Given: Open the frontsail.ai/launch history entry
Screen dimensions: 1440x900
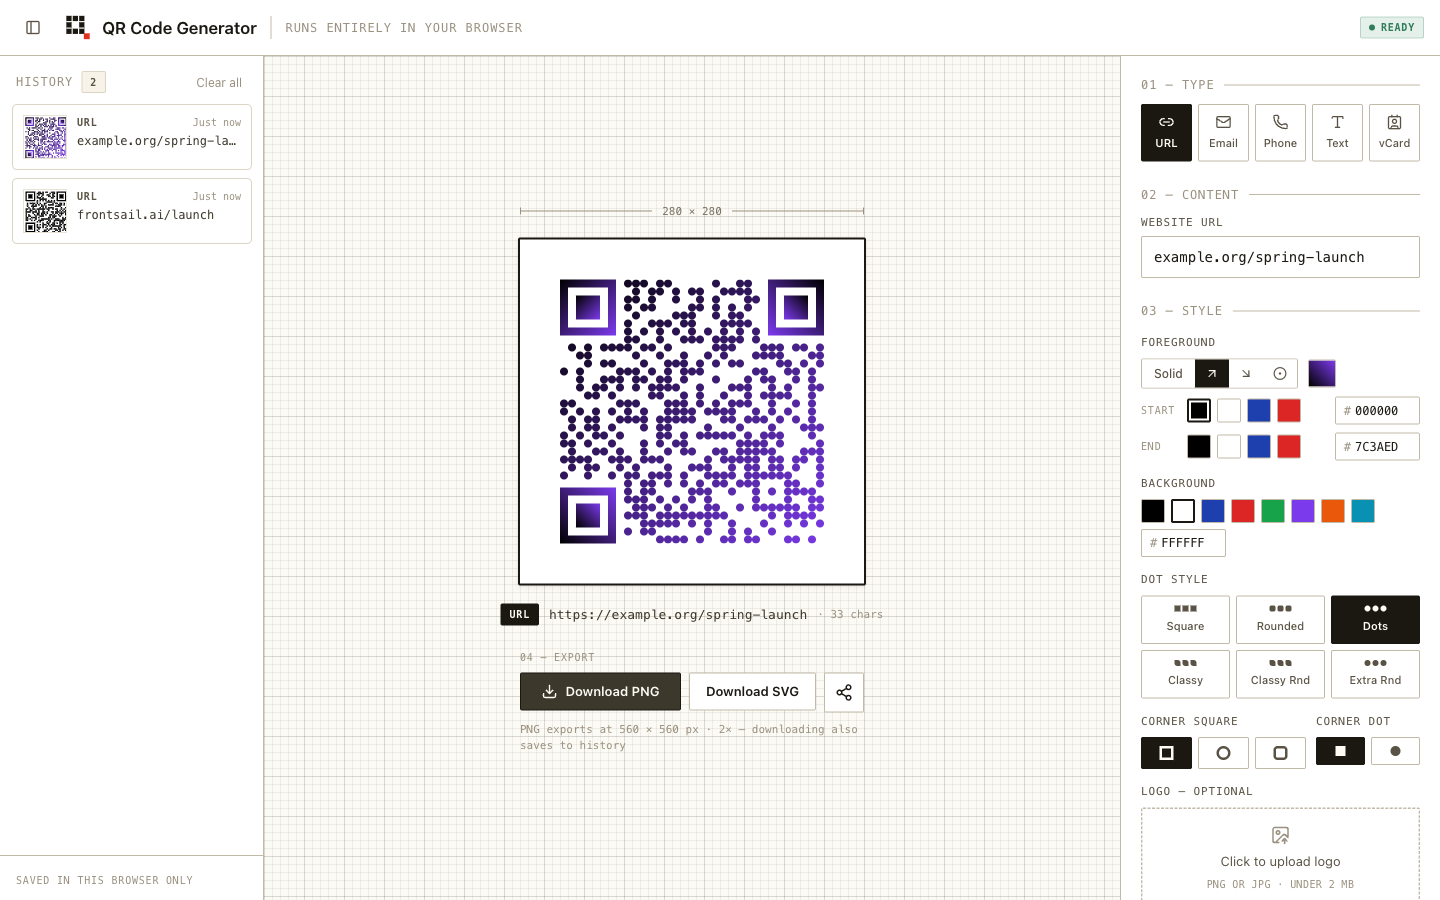Looking at the screenshot, I should [x=132, y=211].
